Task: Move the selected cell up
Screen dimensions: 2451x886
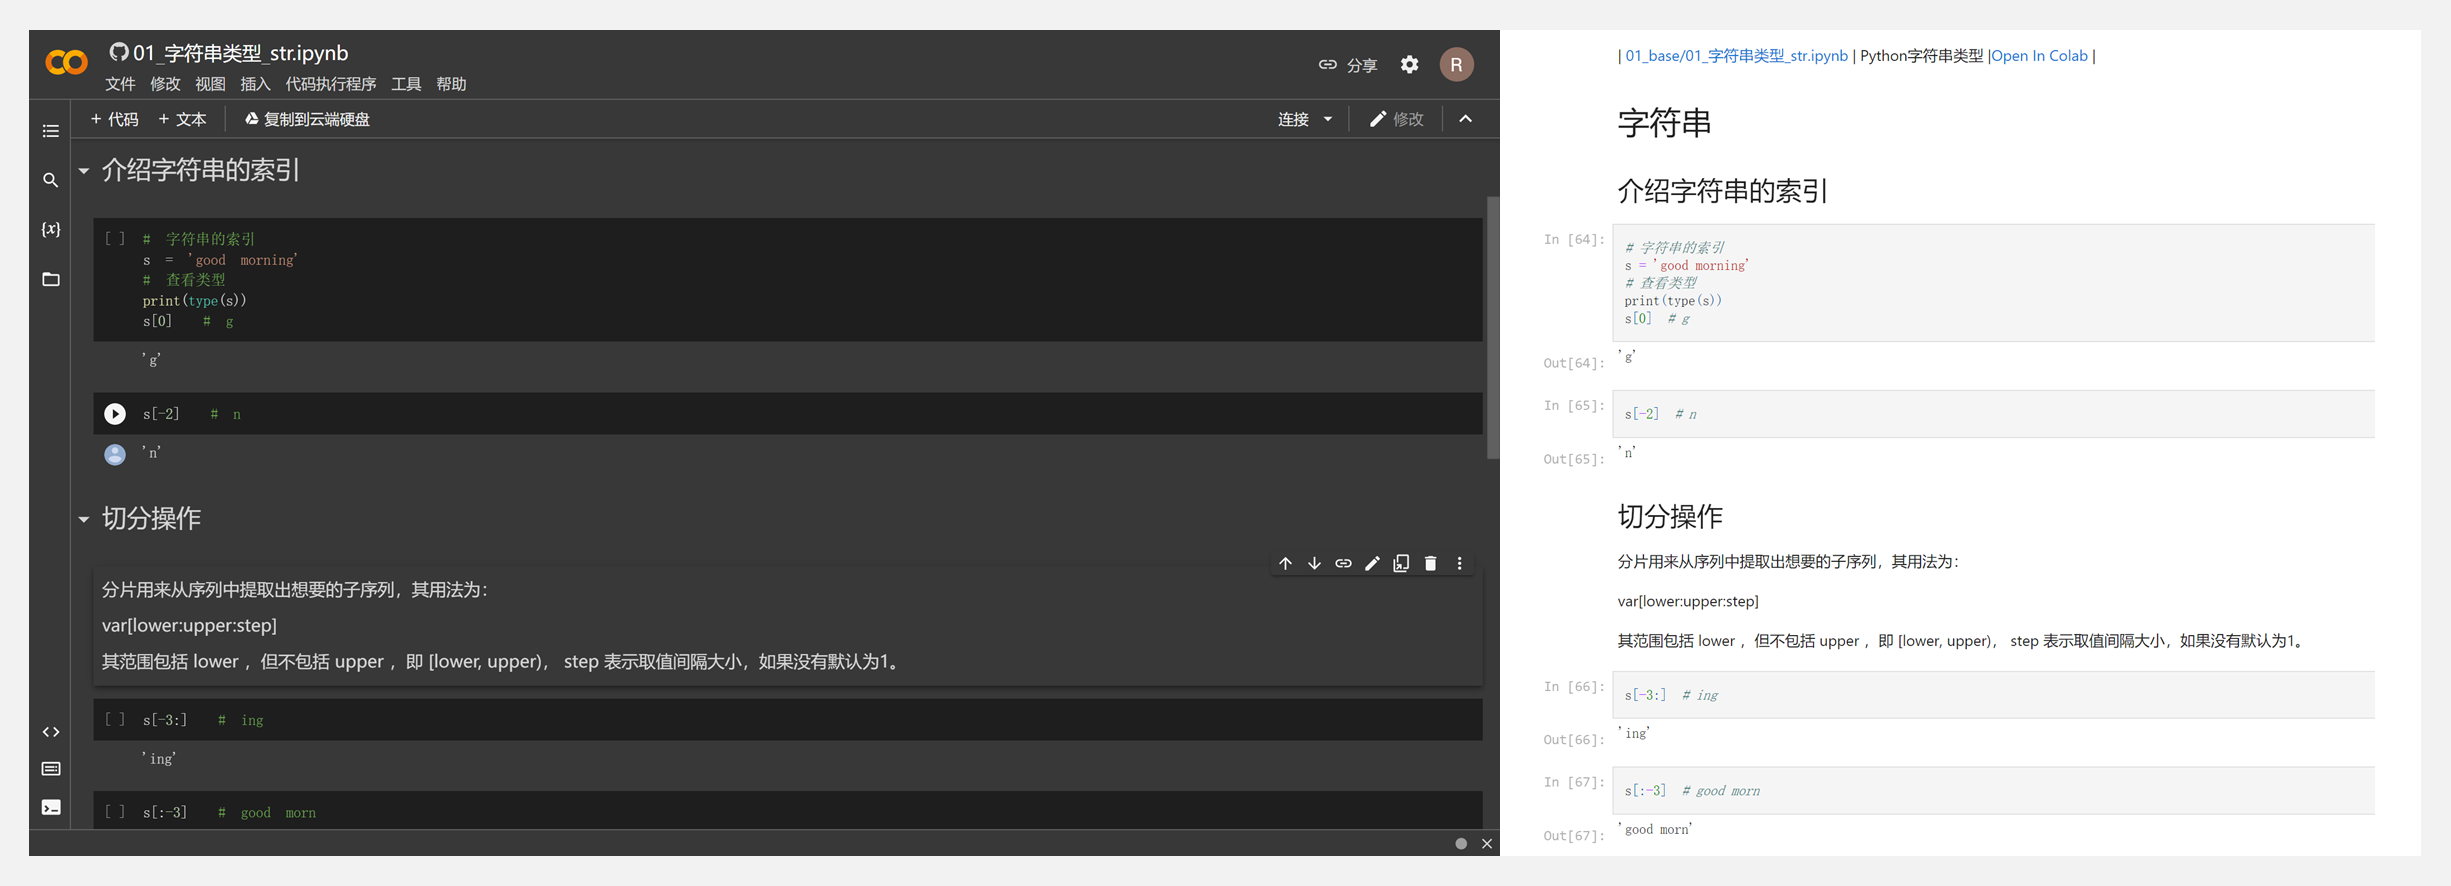Action: coord(1285,564)
